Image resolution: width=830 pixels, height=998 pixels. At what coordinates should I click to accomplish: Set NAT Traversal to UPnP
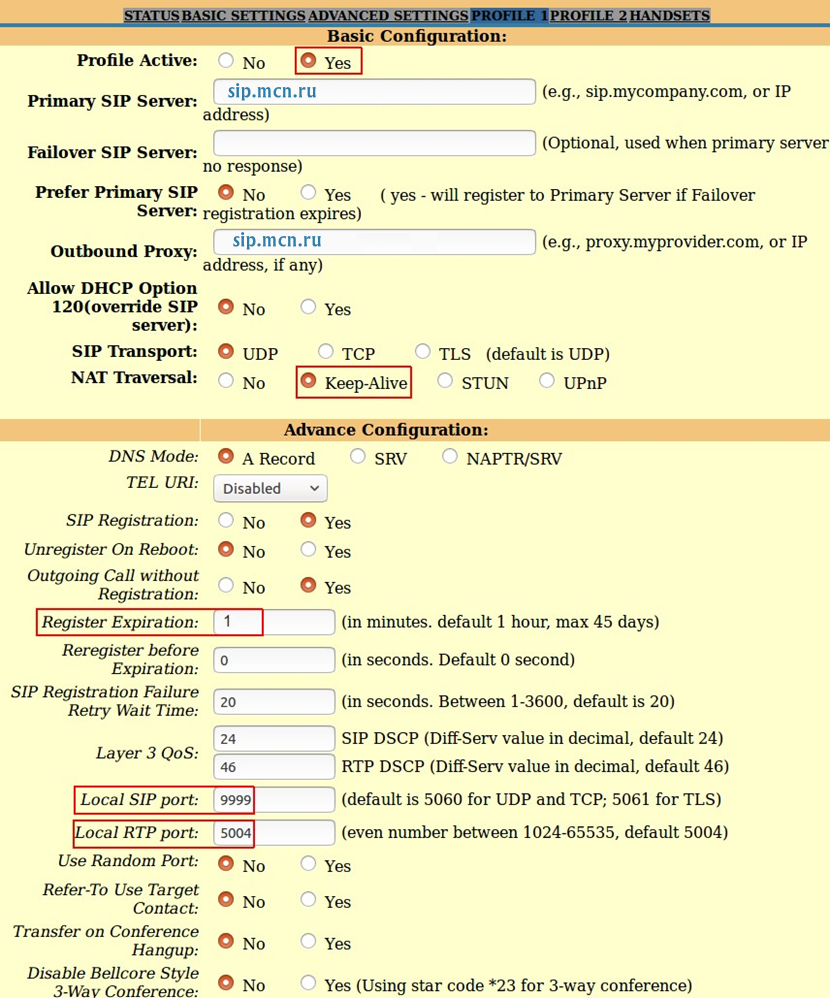(547, 381)
